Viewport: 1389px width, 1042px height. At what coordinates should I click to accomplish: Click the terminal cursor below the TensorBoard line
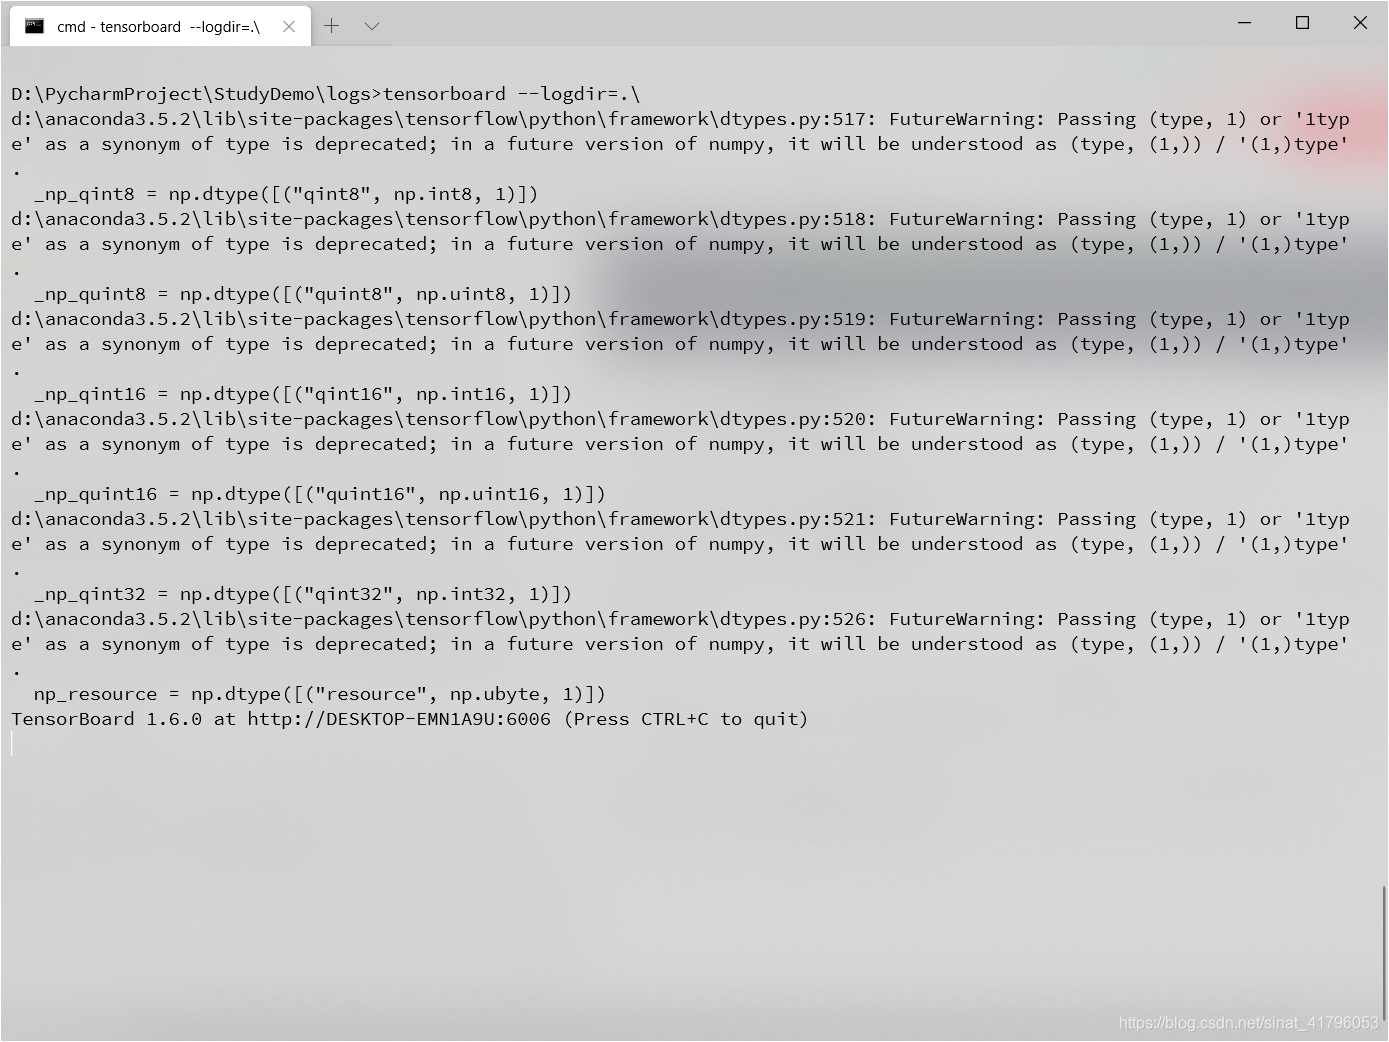[13, 744]
